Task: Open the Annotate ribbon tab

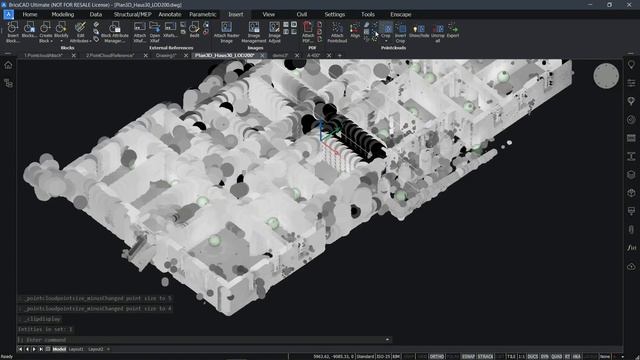Action: coord(170,14)
